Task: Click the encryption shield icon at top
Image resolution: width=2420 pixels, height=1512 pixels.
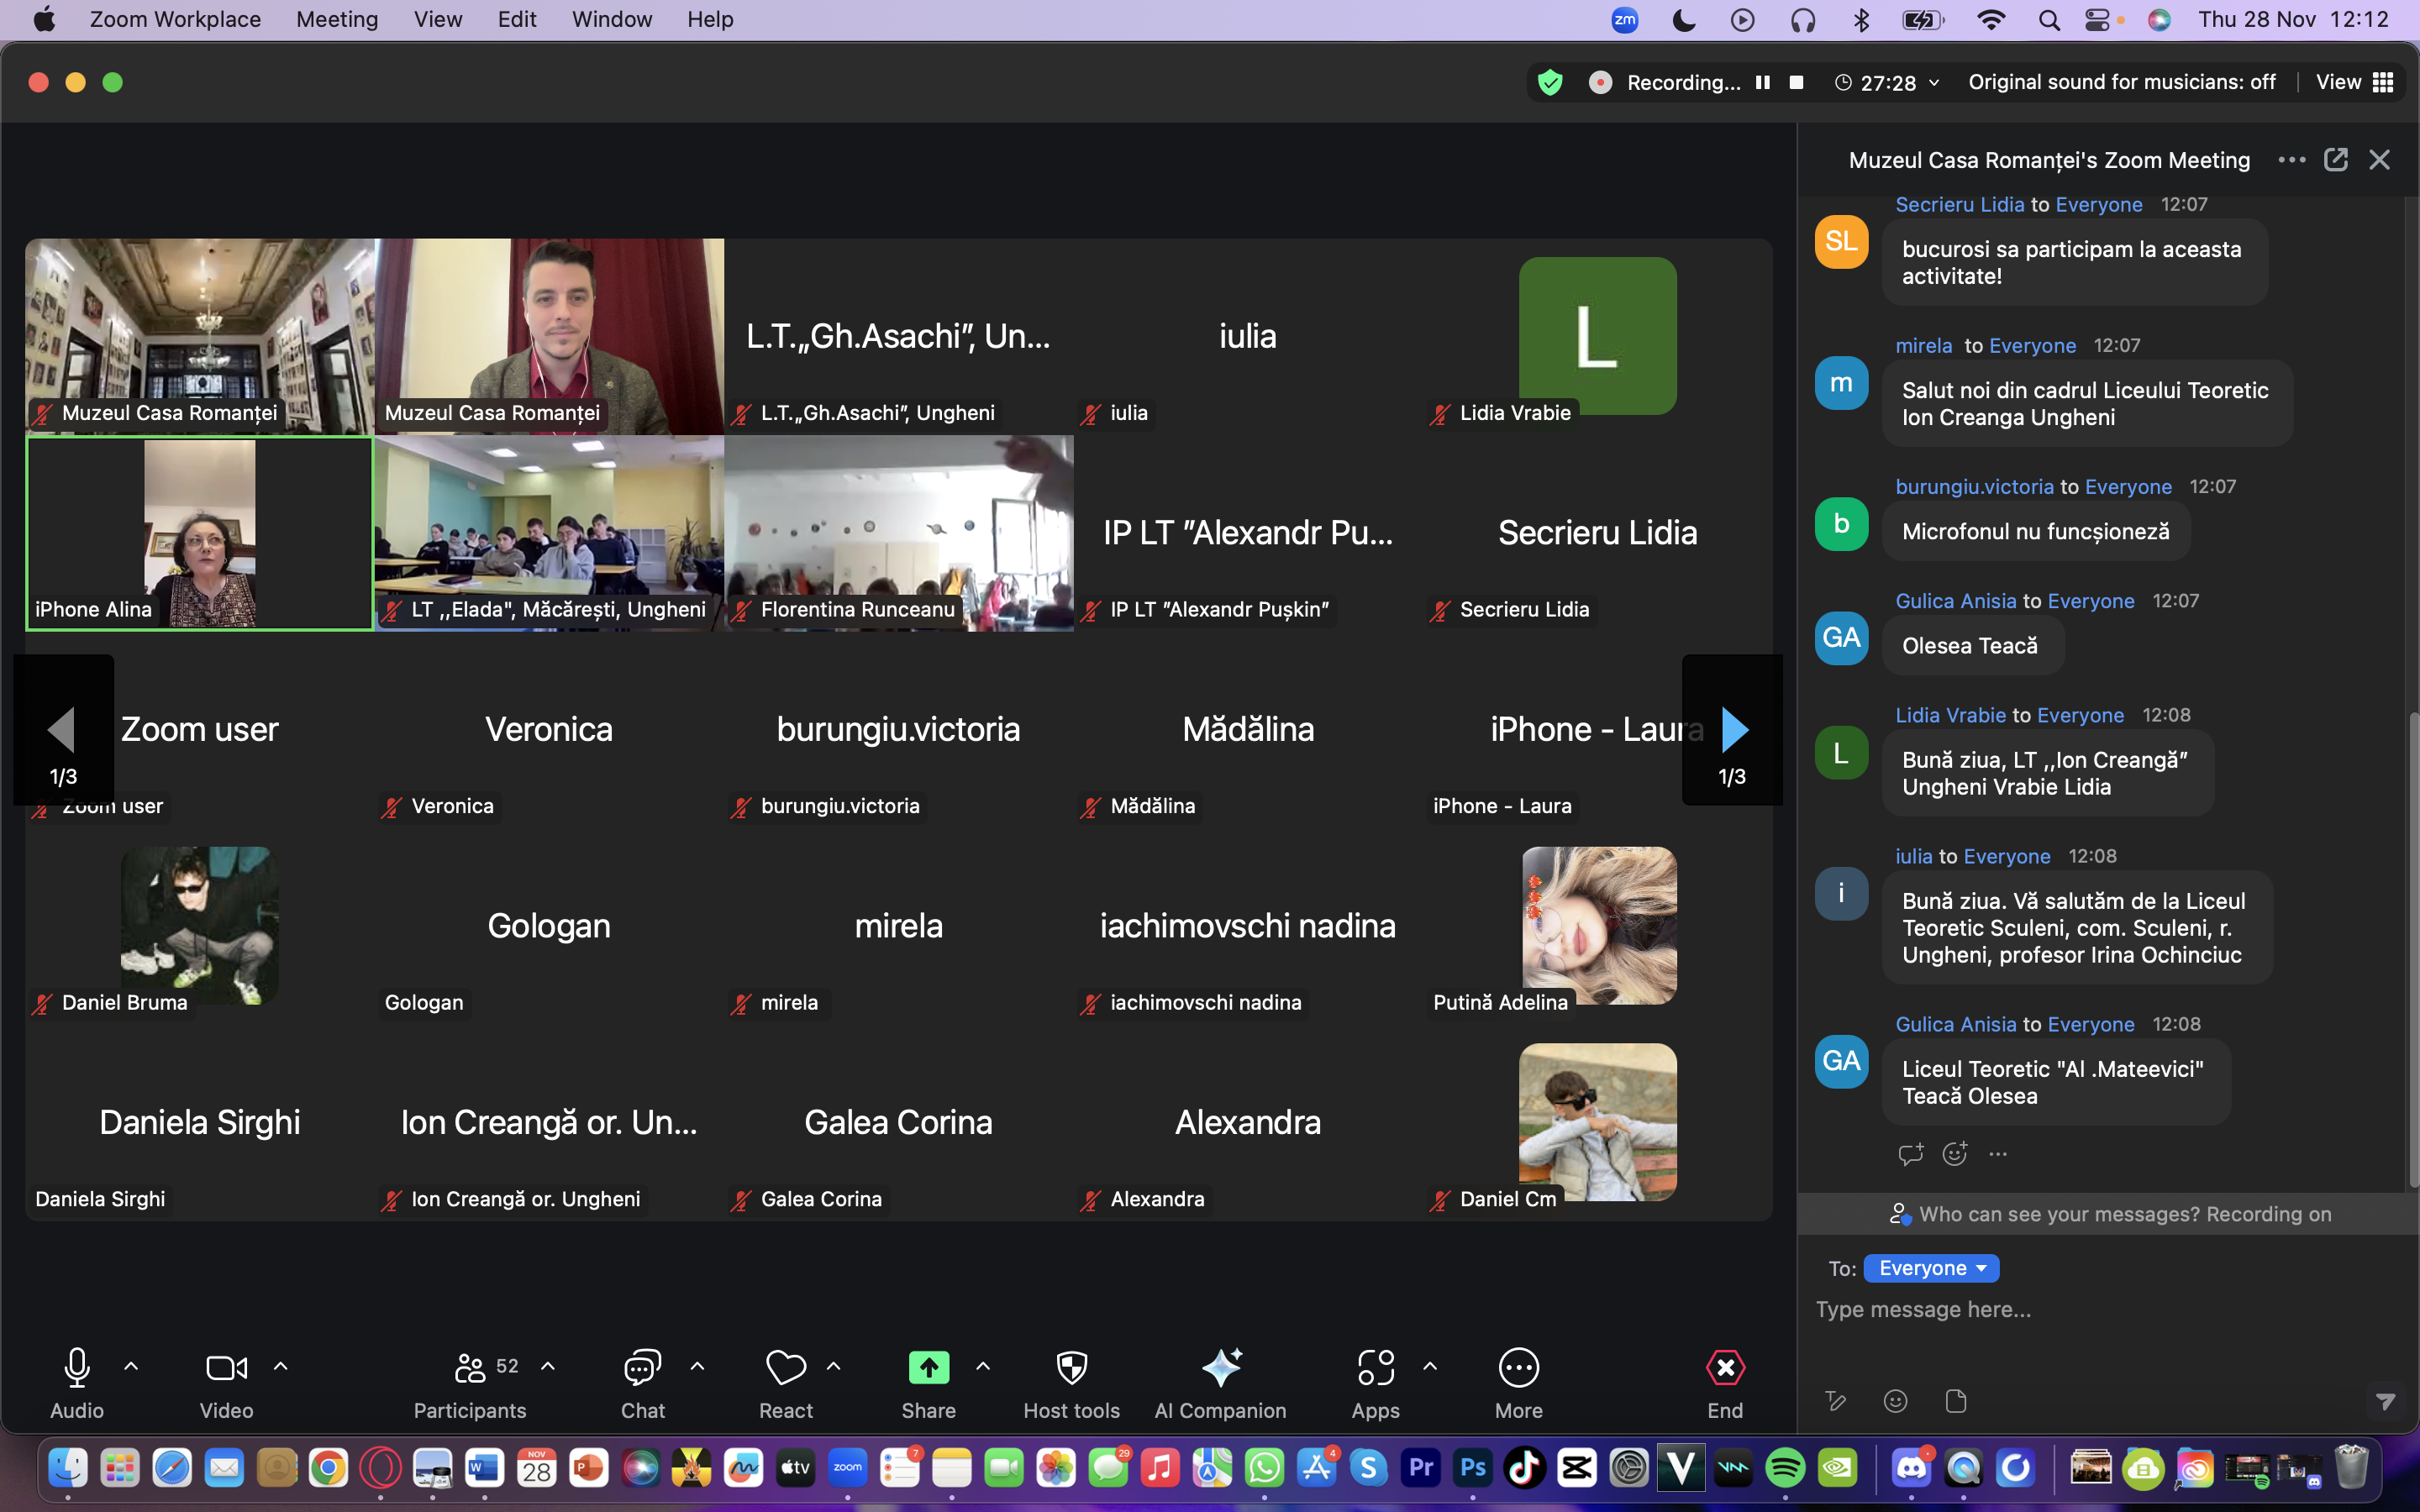Action: pos(1550,82)
